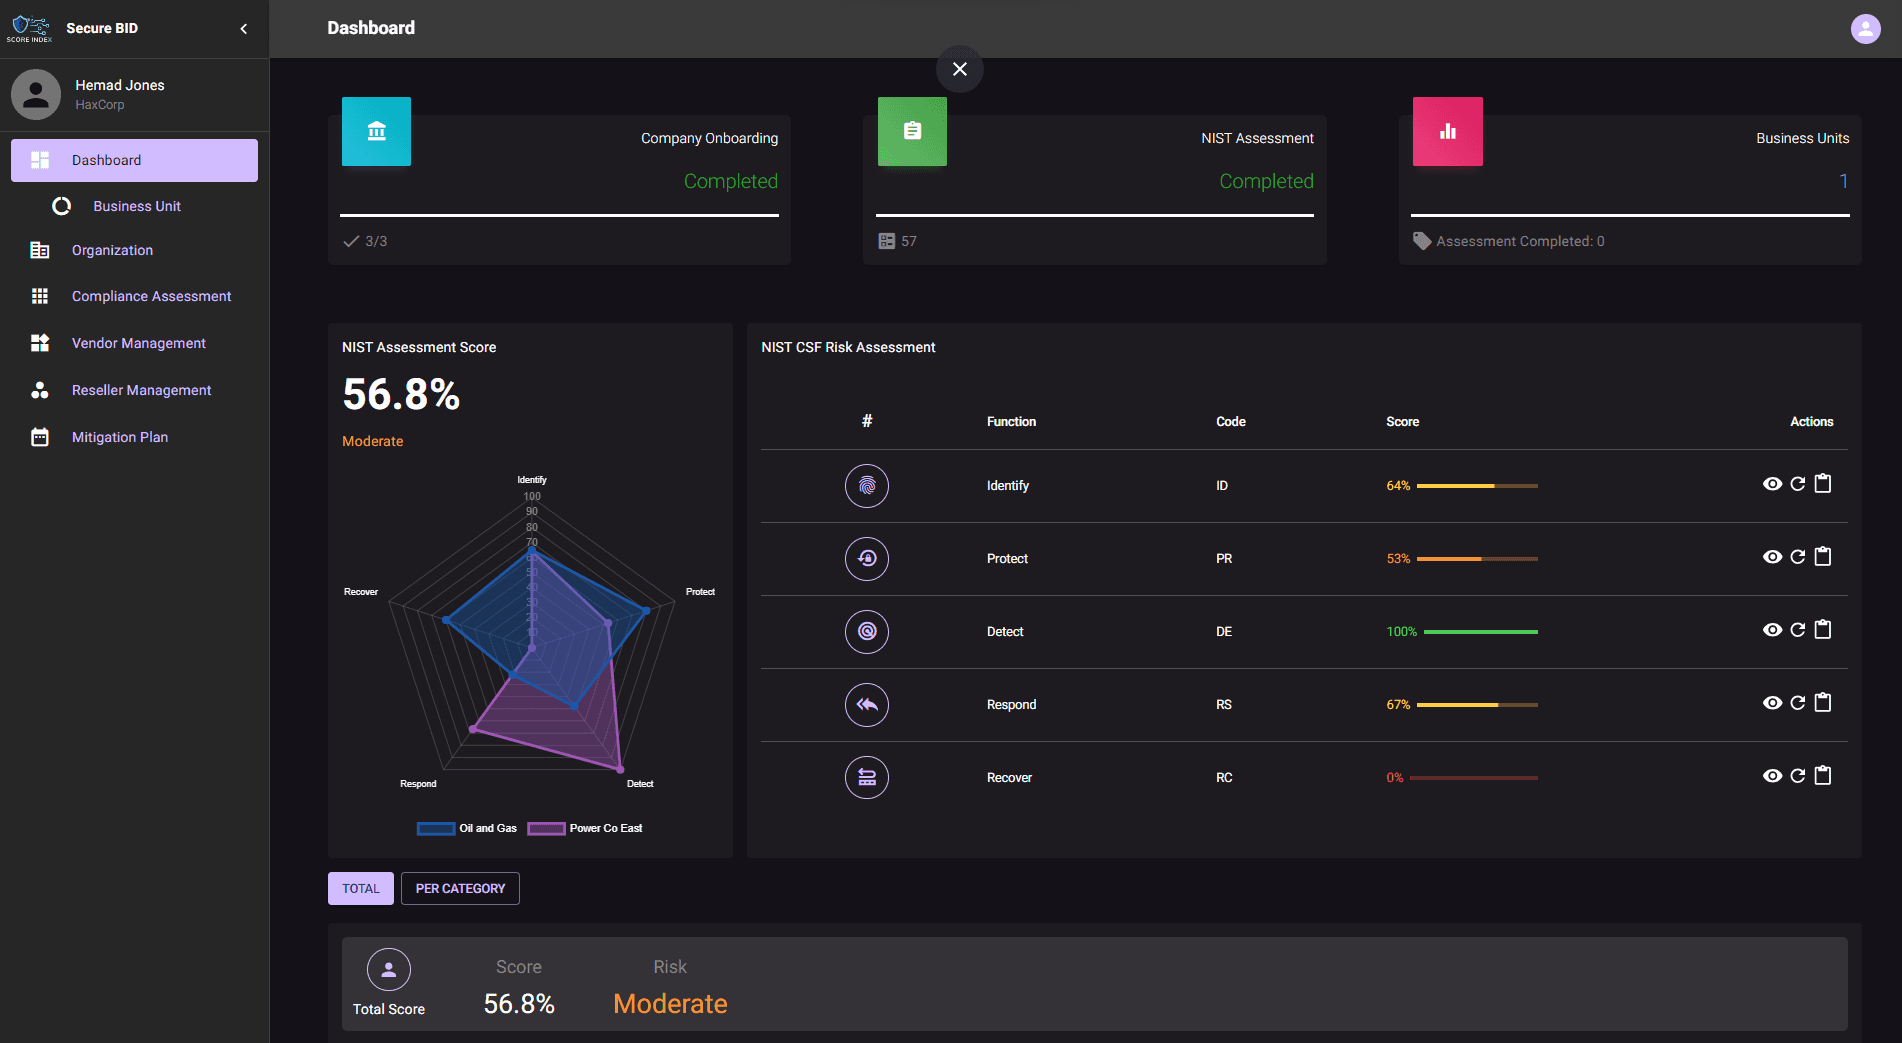Viewport: 1902px width, 1043px height.
Task: Click the Detect 100% score bar
Action: pyautogui.click(x=1480, y=632)
